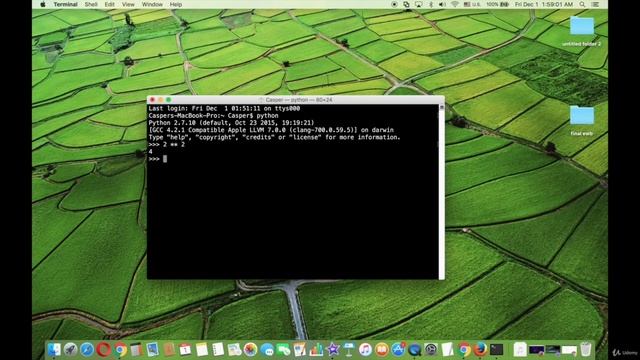This screenshot has height=360, width=640.
Task: Open the Preview app in Dock
Action: point(153,349)
